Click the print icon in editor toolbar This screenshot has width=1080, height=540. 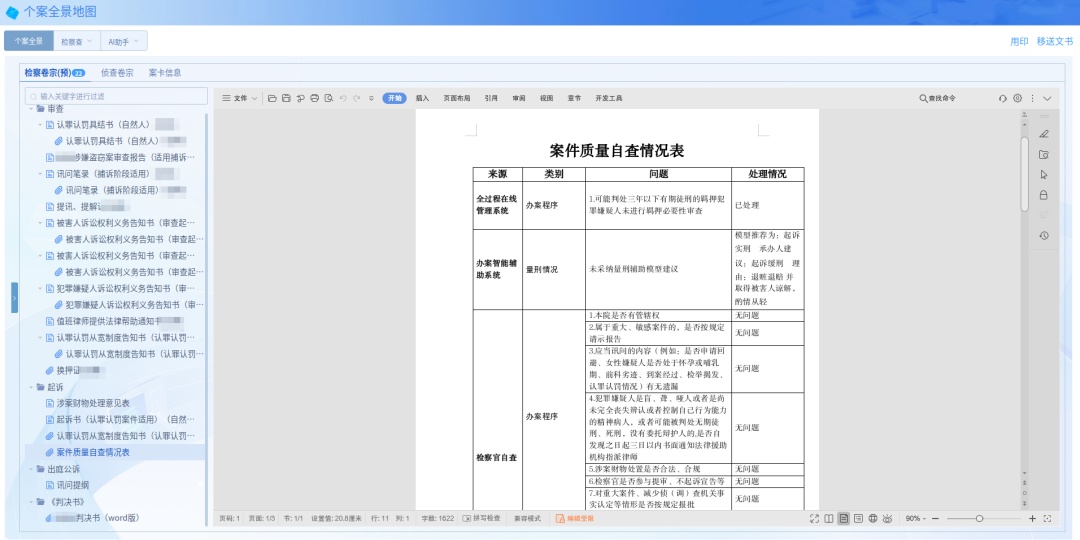315,98
